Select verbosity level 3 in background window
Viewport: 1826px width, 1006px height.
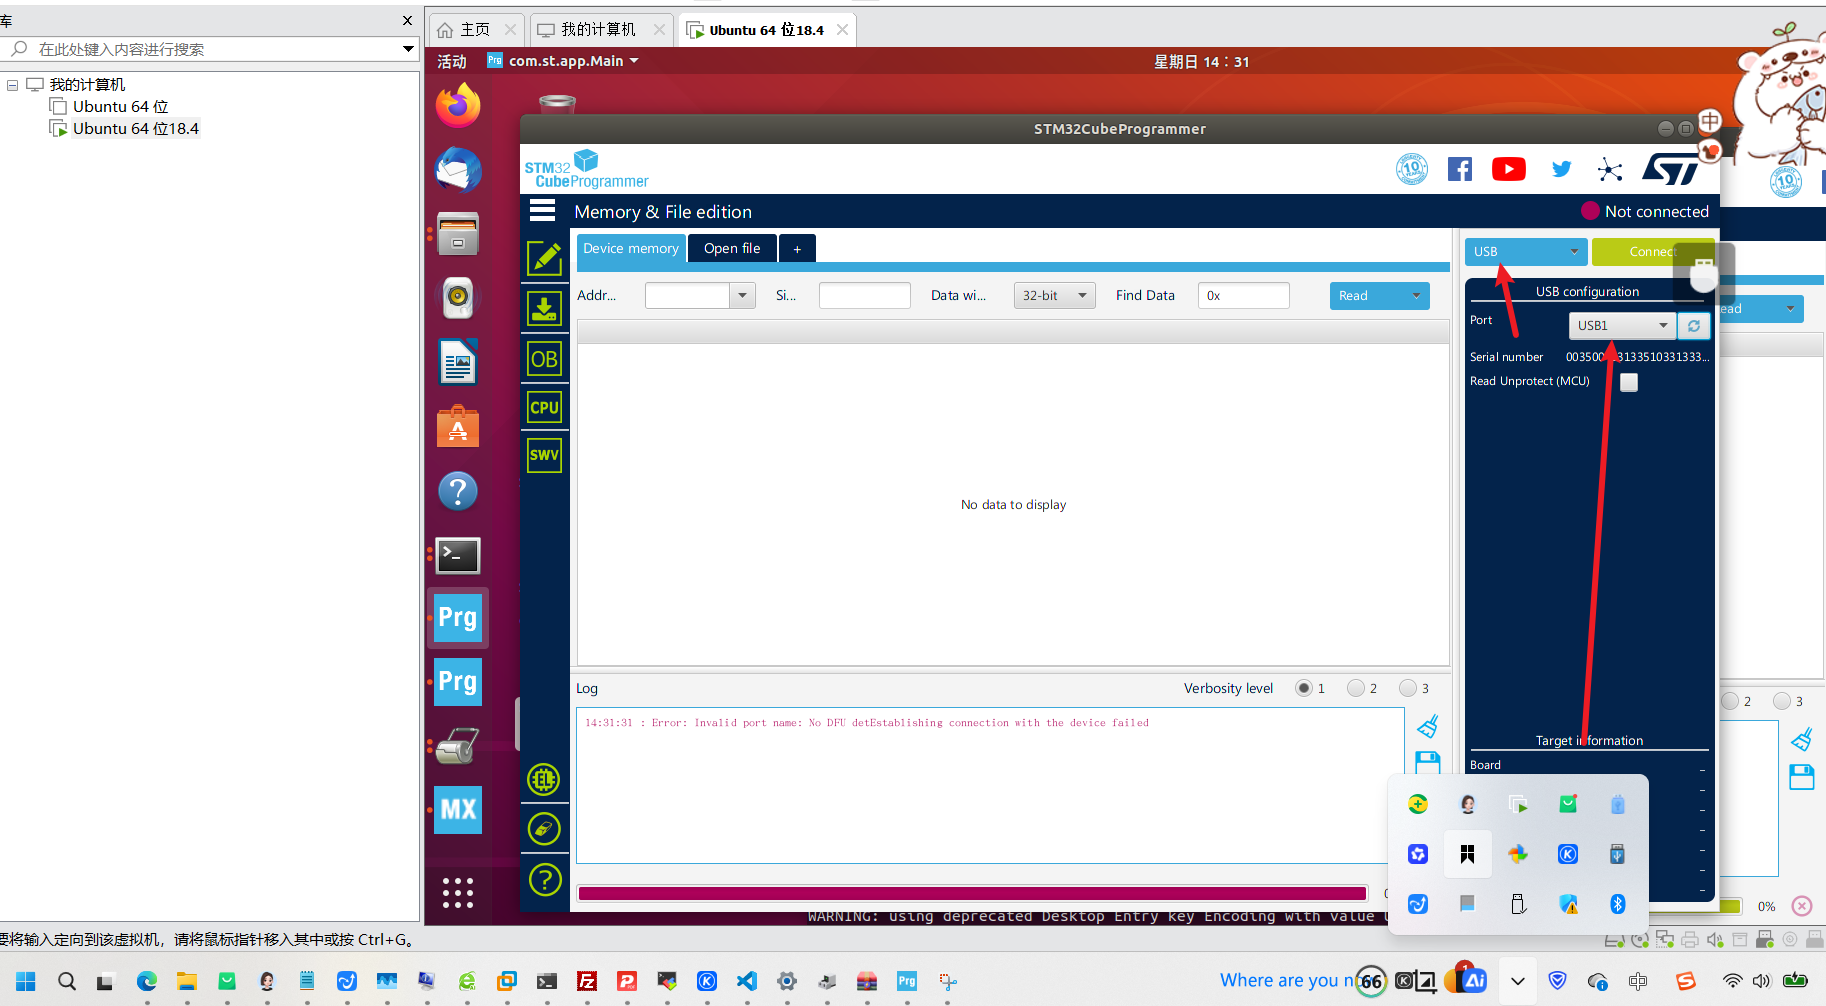pos(1782,701)
